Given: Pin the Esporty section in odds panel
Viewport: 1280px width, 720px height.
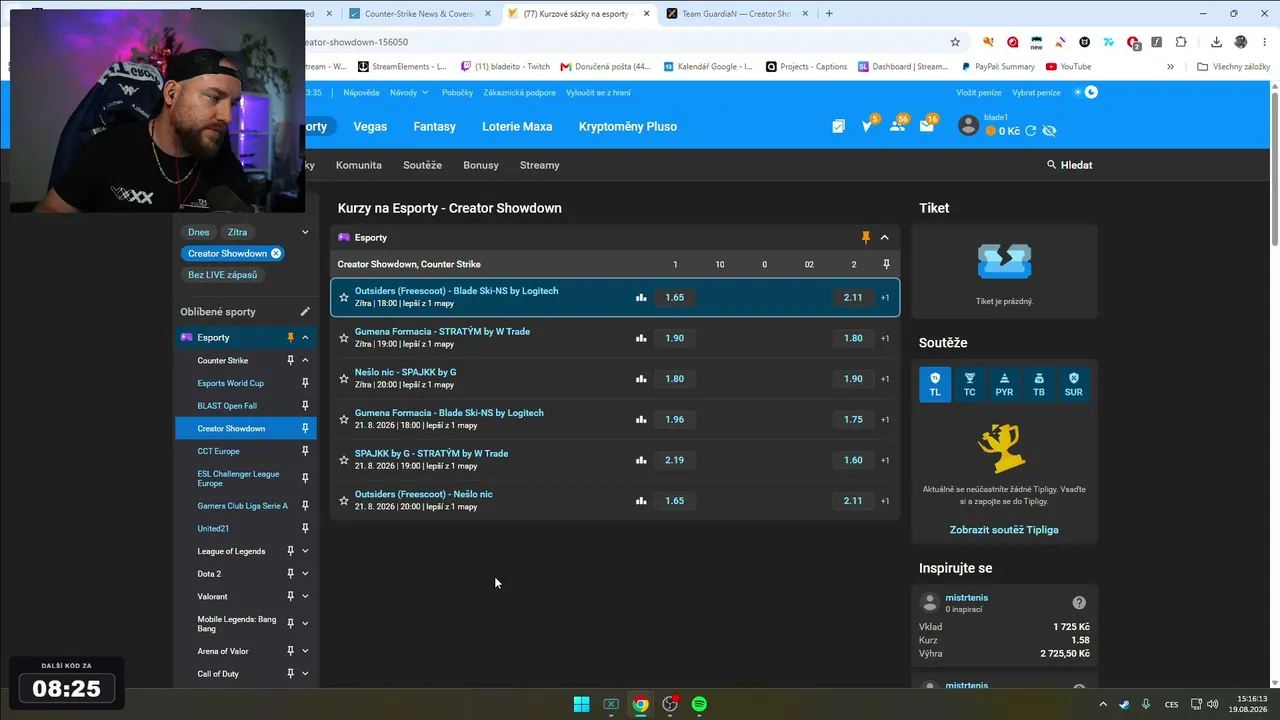Looking at the screenshot, I should coord(866,237).
